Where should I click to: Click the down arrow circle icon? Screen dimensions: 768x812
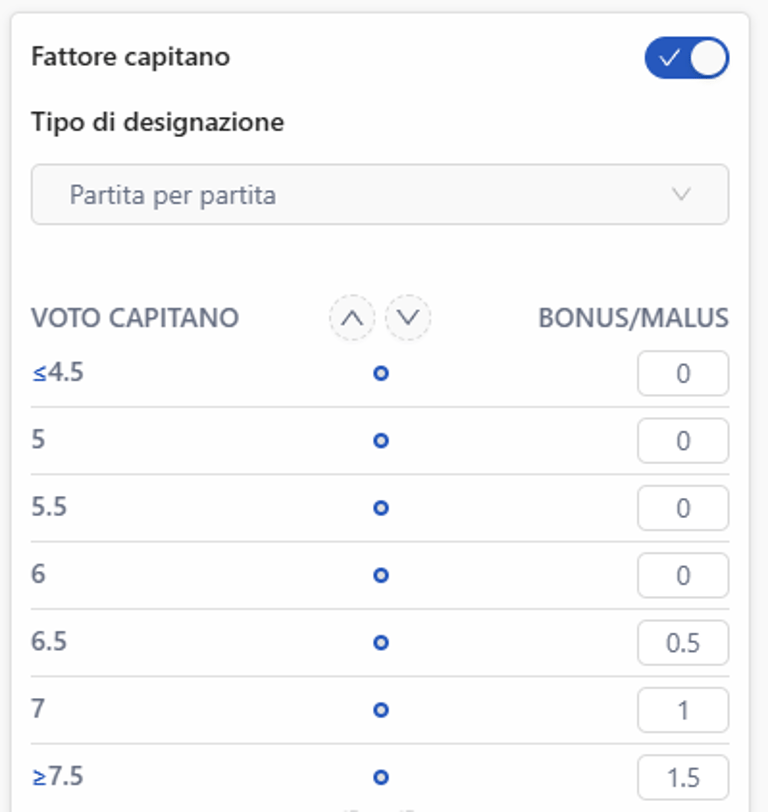pos(408,319)
